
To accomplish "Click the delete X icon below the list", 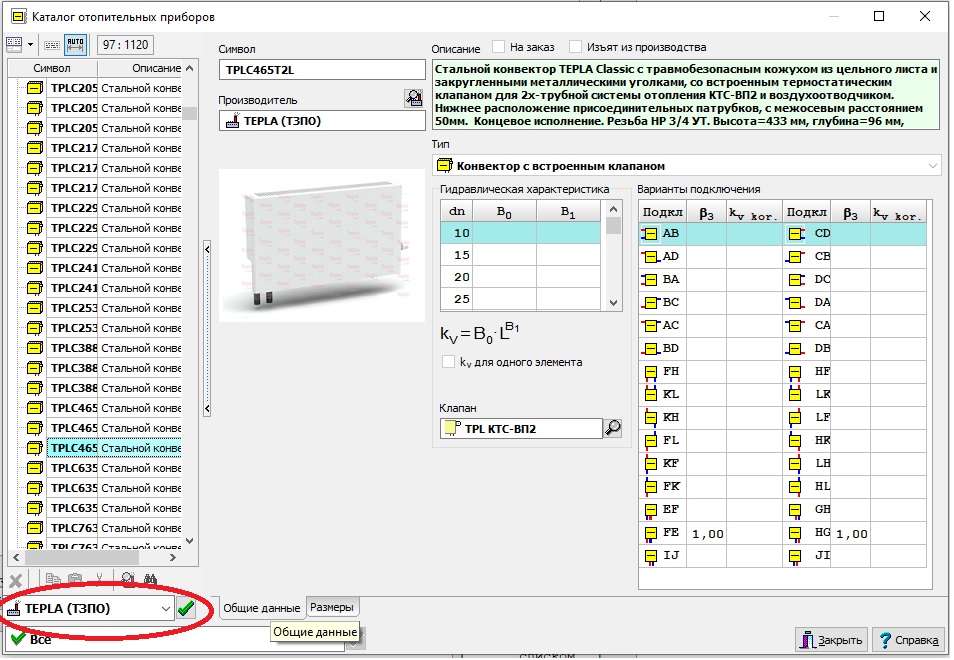I will point(16,580).
